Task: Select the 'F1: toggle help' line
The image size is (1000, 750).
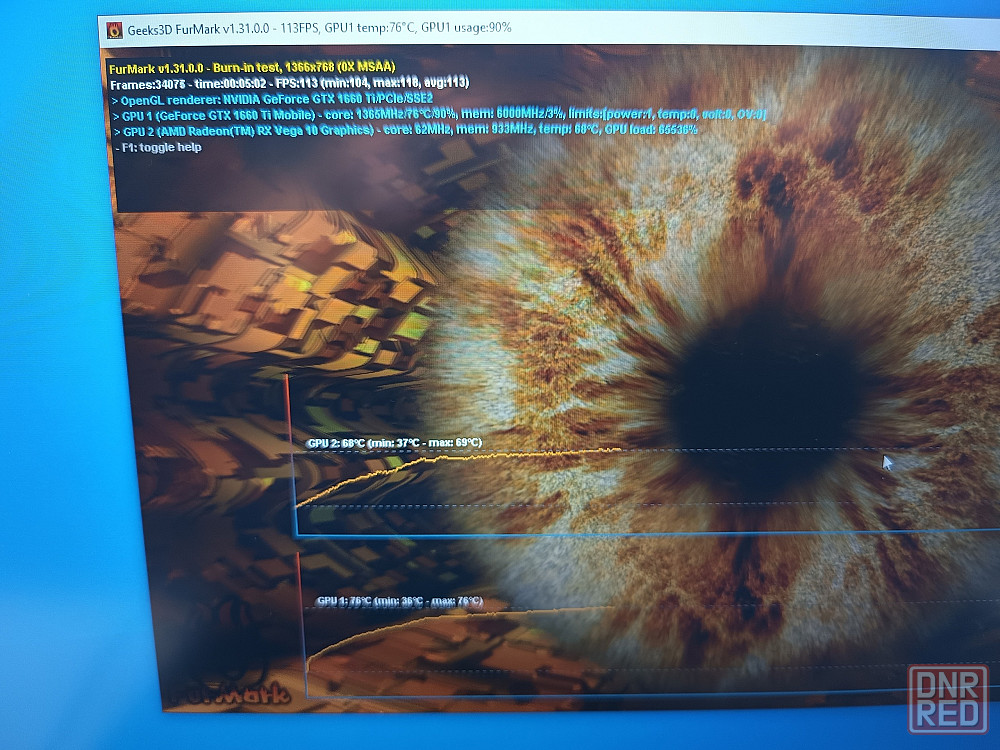Action: click(161, 147)
